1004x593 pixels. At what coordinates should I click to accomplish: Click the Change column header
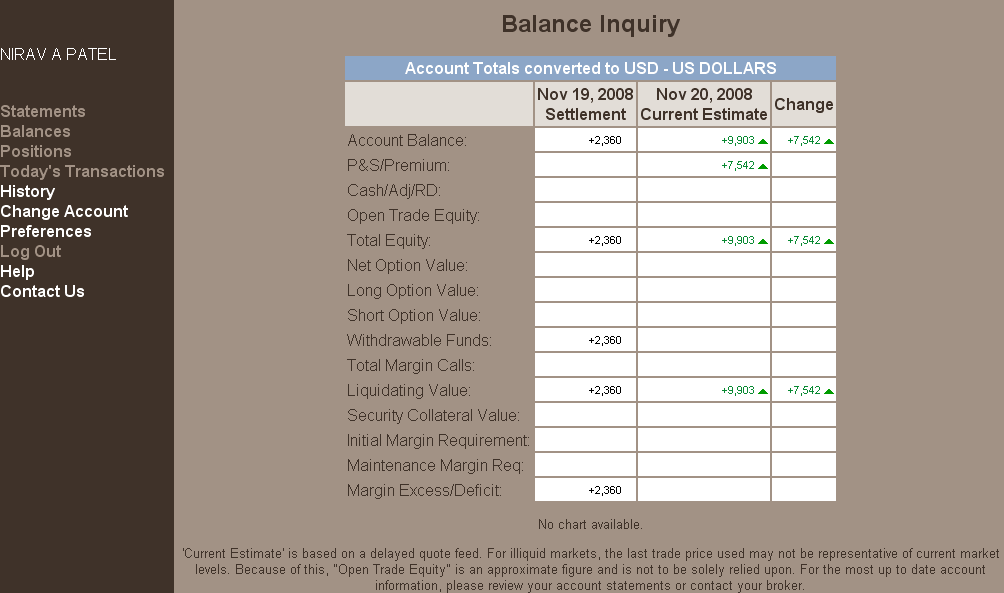pyautogui.click(x=804, y=104)
